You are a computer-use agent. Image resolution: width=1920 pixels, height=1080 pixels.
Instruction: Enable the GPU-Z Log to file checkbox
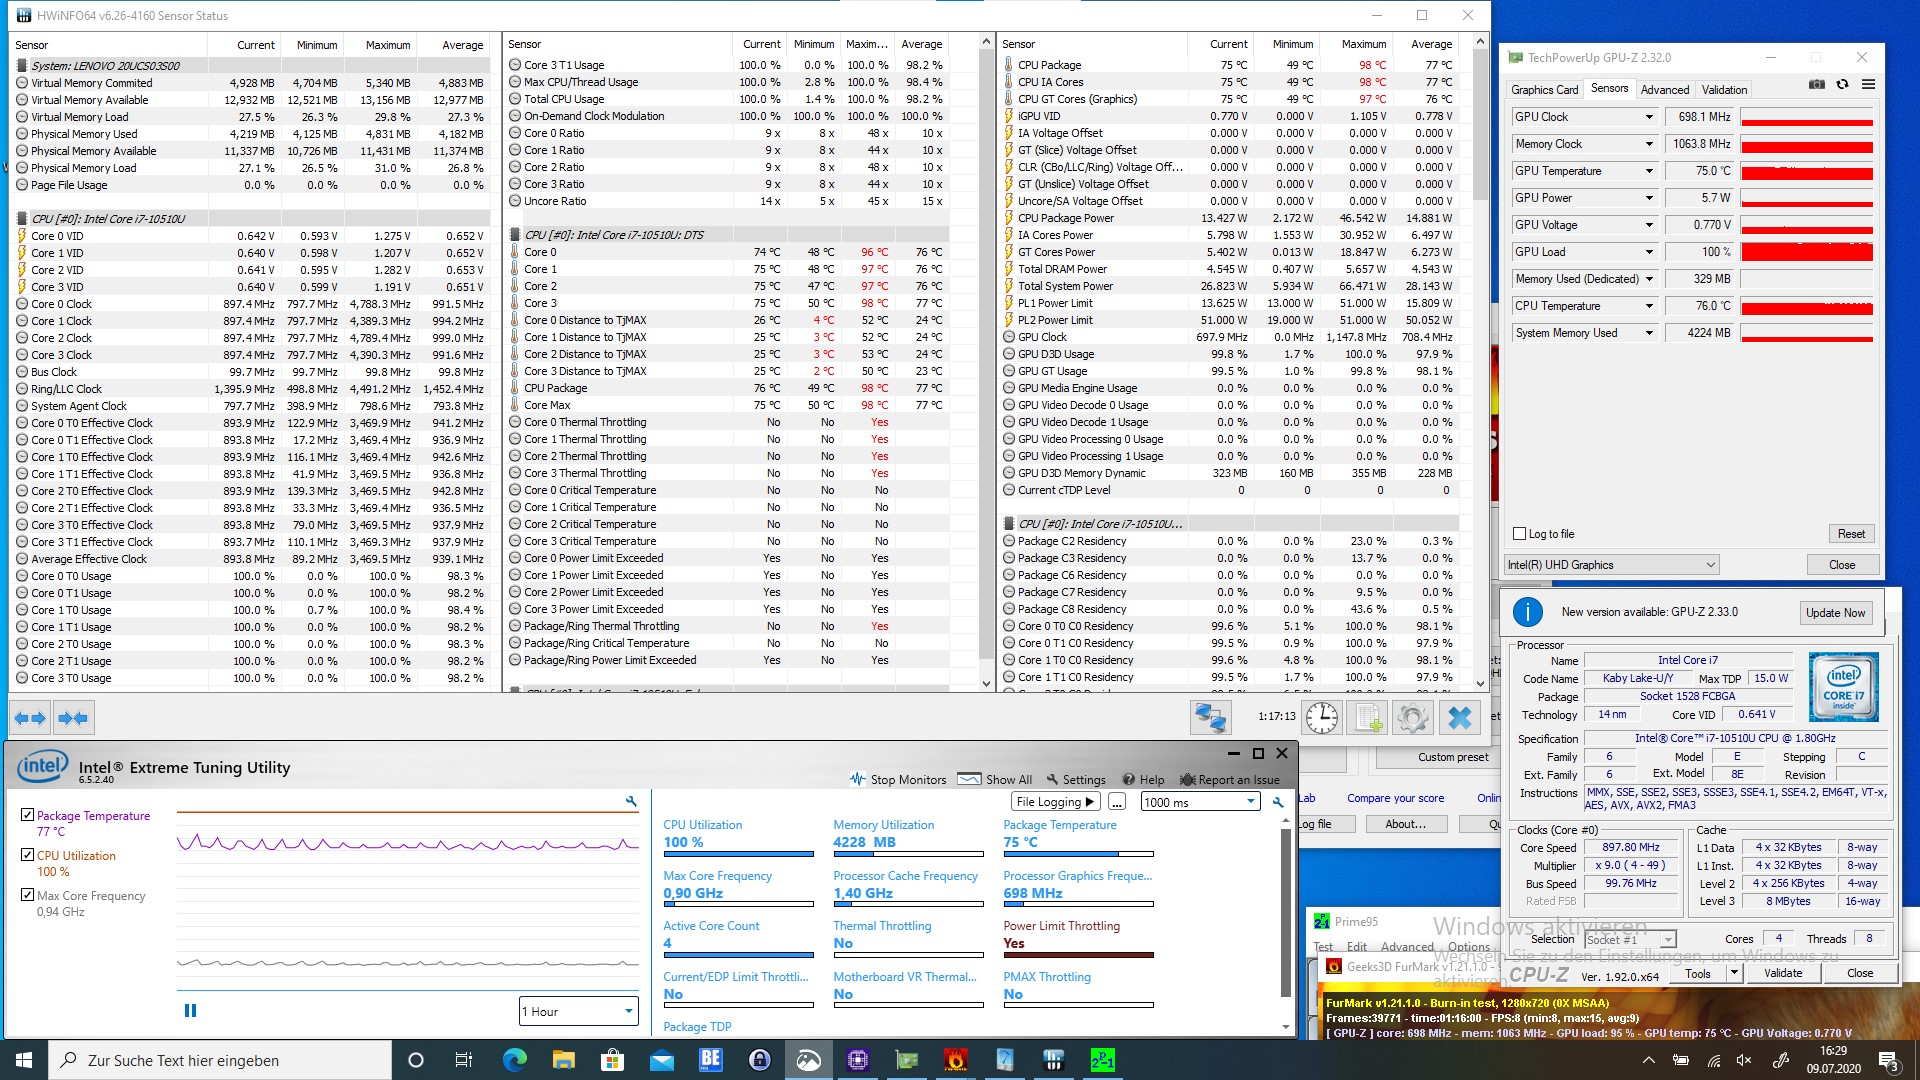[1520, 534]
